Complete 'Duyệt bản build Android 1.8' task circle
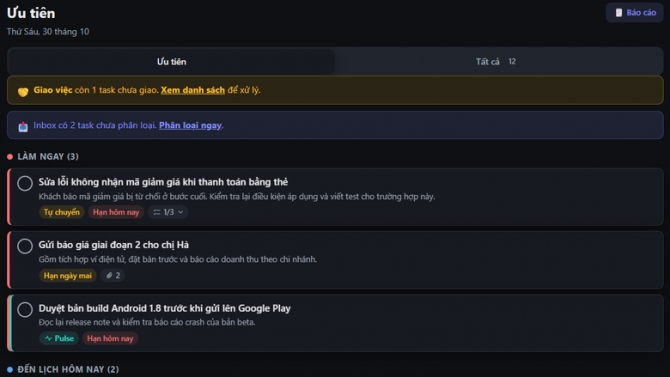Image resolution: width=670 pixels, height=377 pixels. click(x=25, y=309)
